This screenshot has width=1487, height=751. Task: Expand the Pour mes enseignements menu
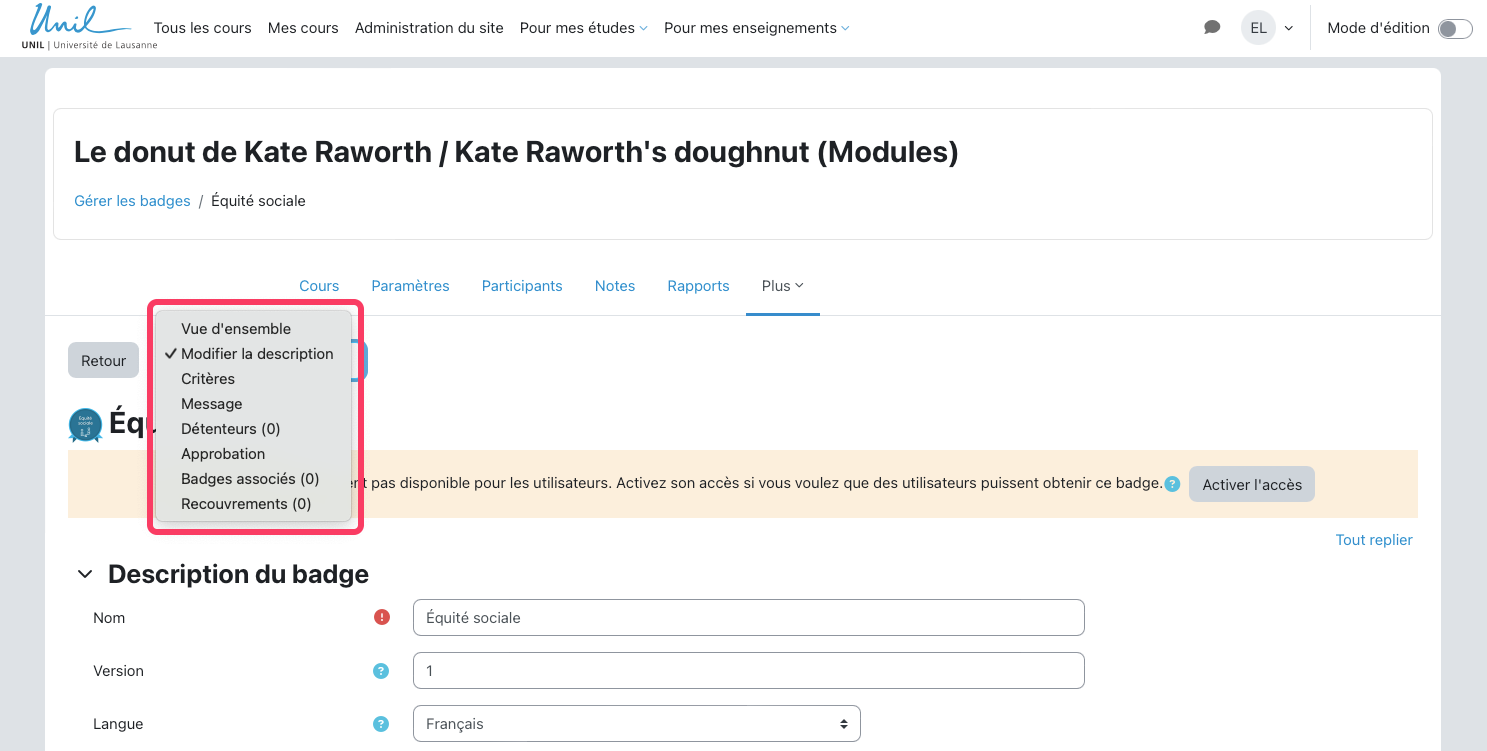[x=756, y=28]
